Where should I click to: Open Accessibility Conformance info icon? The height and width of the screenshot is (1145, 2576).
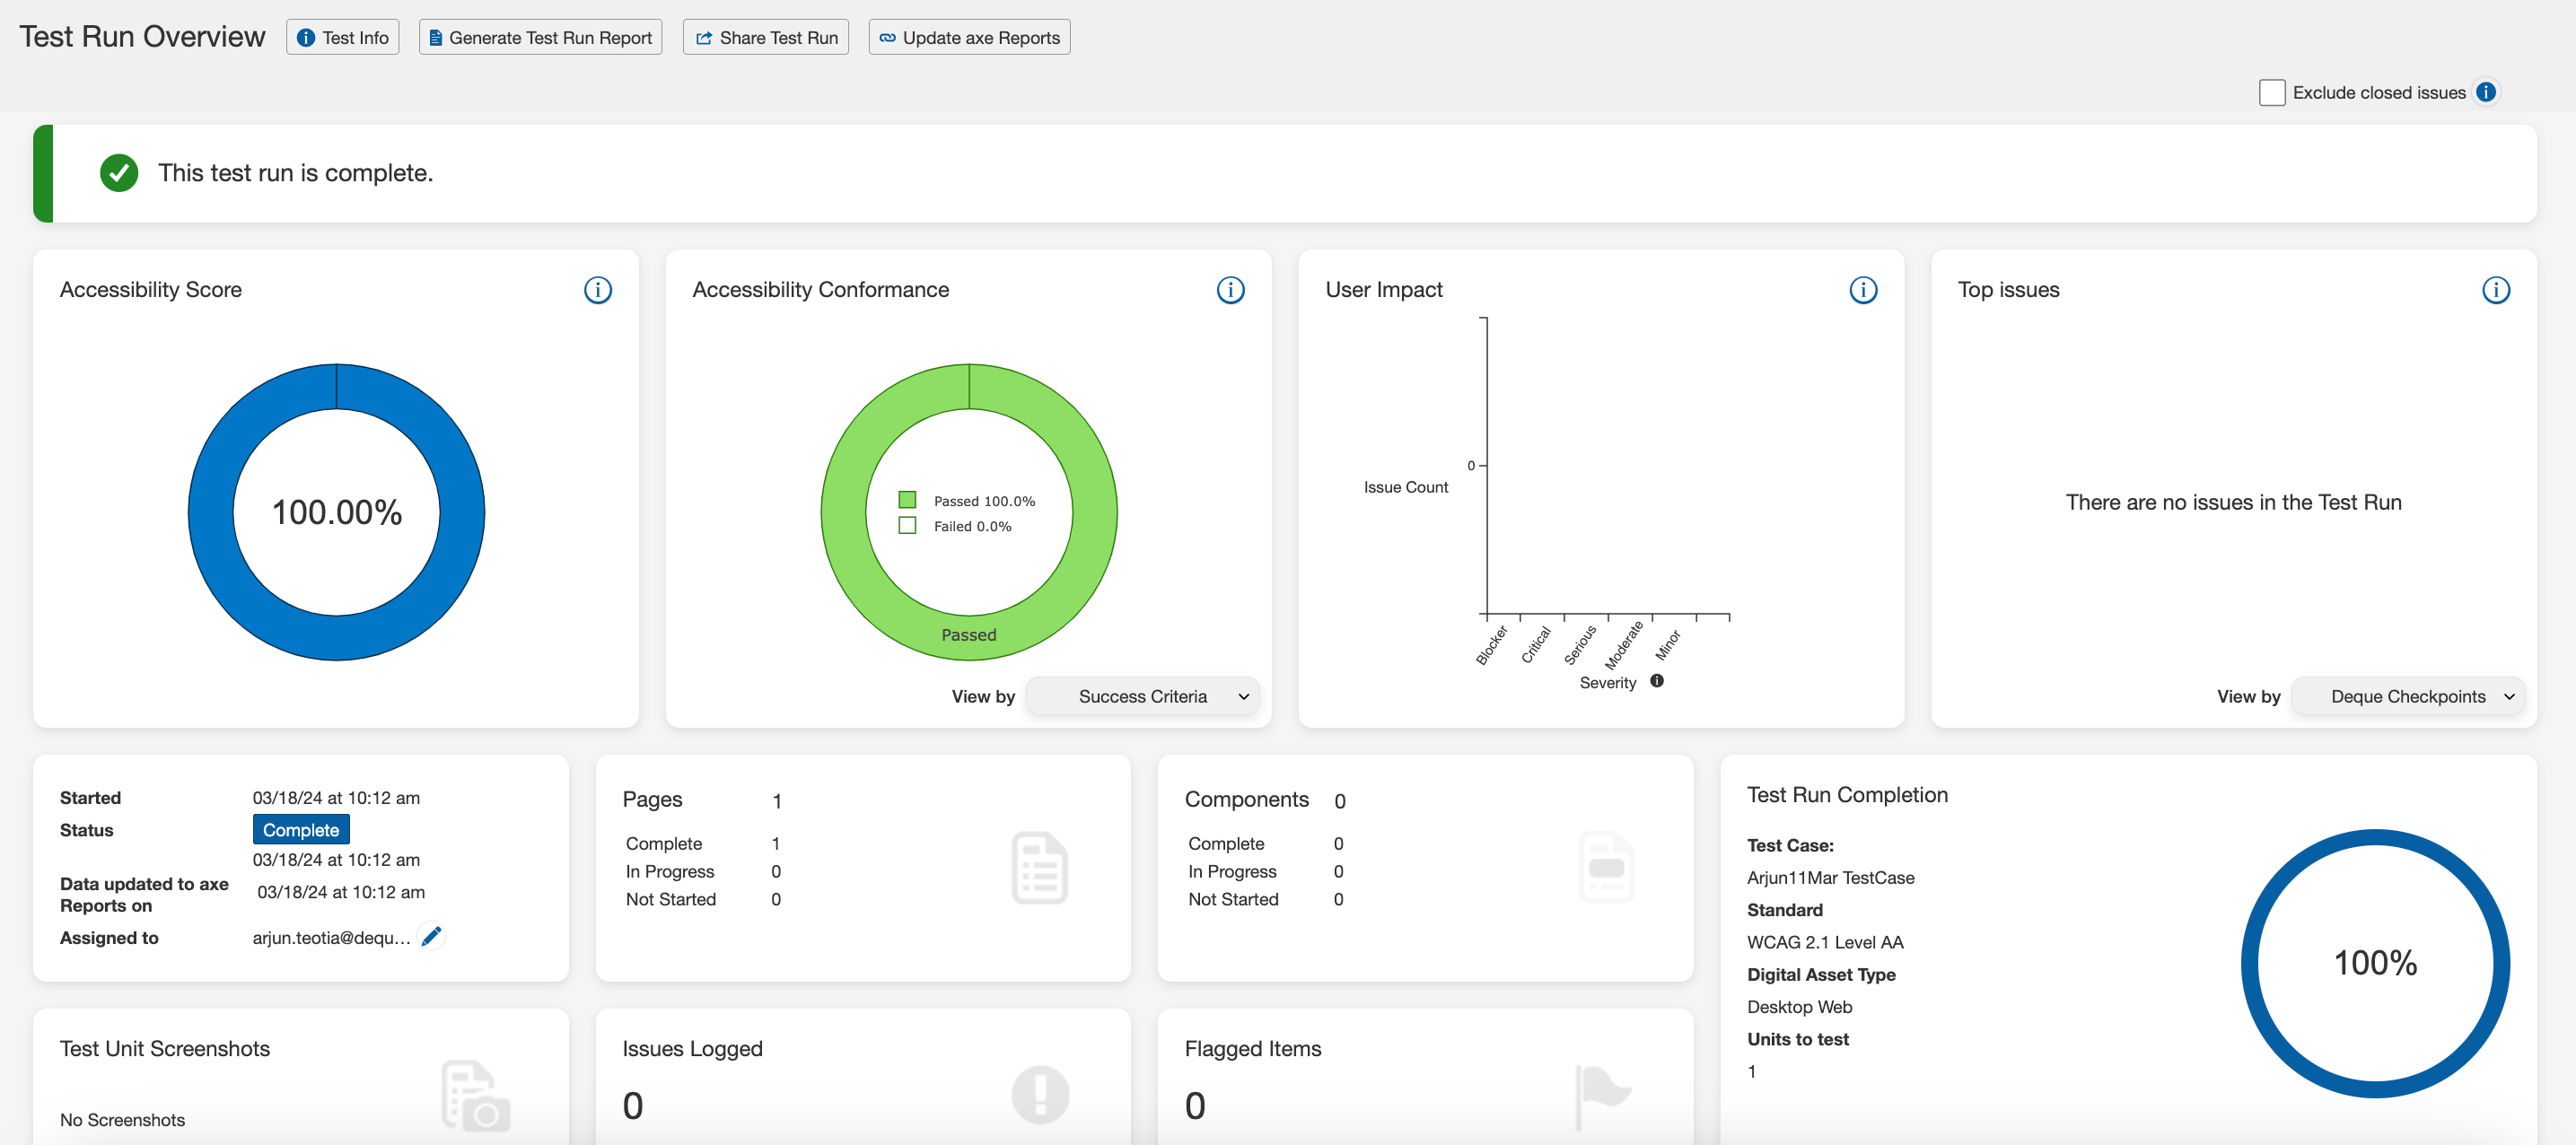tap(1230, 290)
